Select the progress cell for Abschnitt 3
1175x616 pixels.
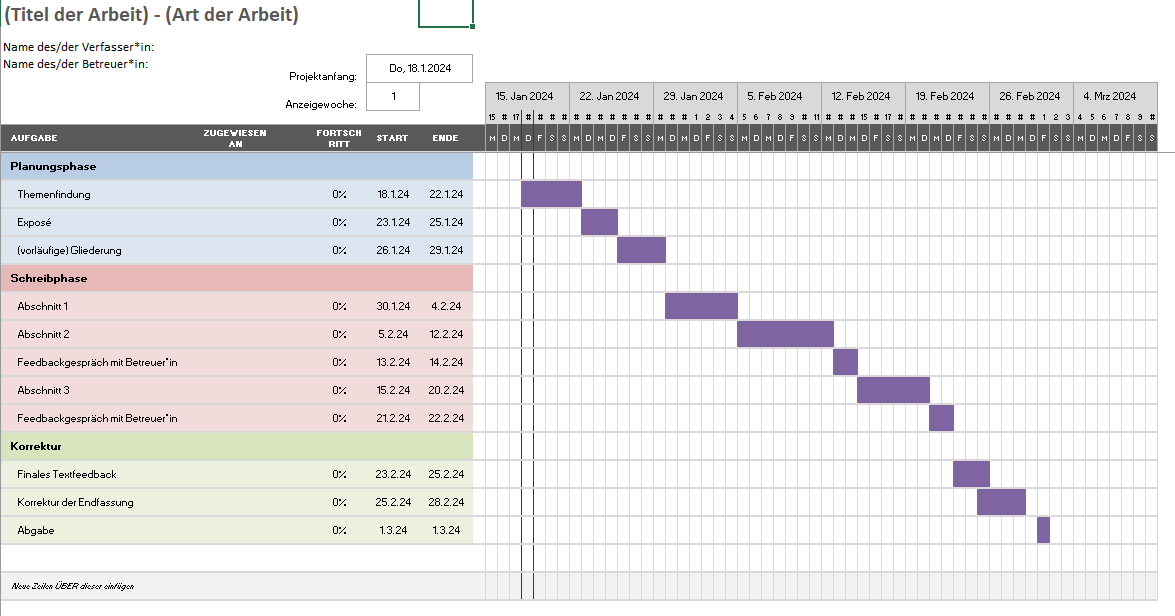(x=339, y=390)
